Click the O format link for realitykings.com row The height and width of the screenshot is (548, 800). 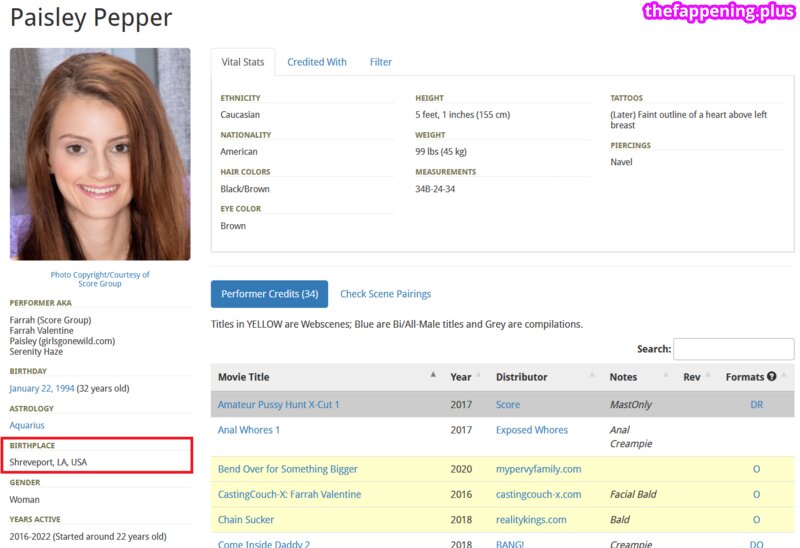point(757,520)
